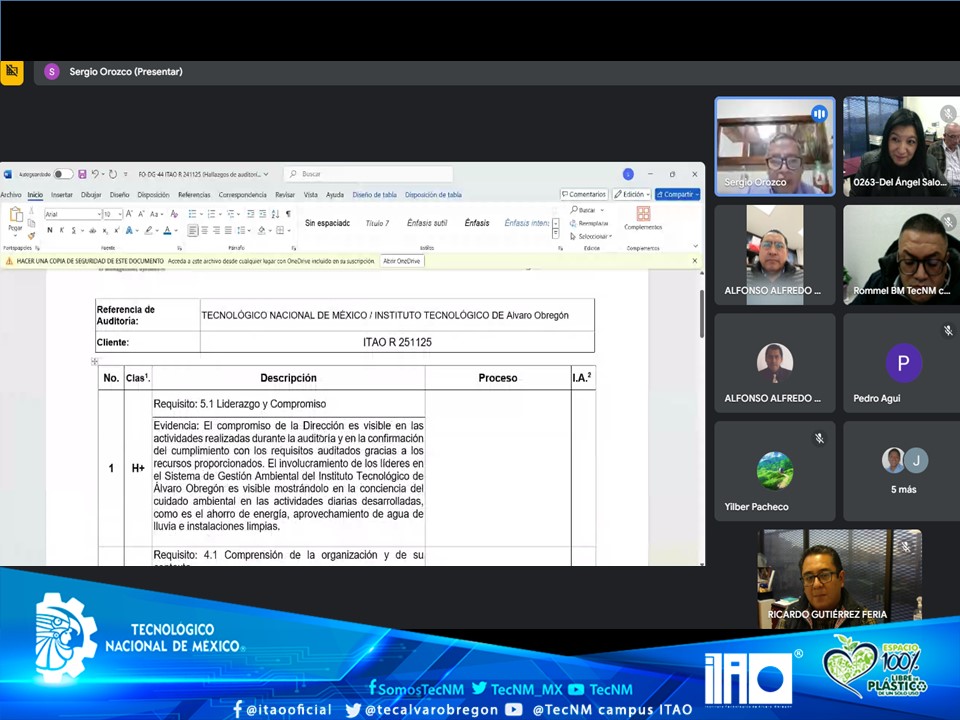Switch to the Dibujar ribbon tab
This screenshot has height=720, width=960.
click(x=91, y=195)
